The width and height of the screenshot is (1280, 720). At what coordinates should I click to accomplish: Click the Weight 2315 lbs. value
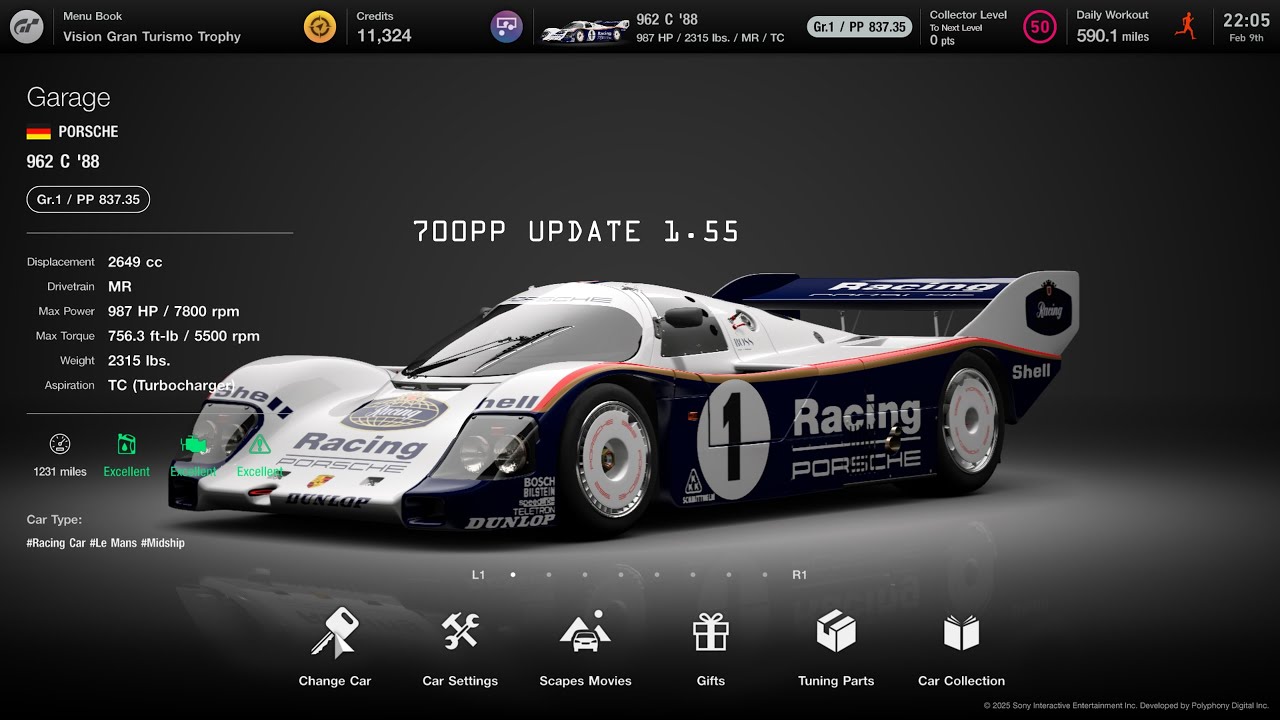139,361
